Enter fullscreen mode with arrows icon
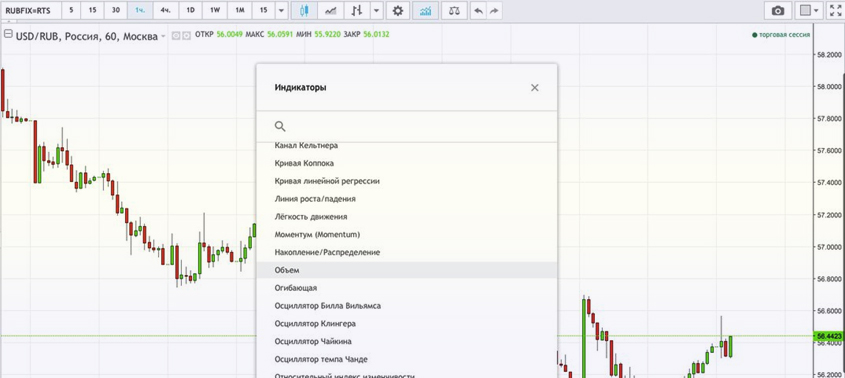Screen dimensions: 845x378 pos(835,10)
